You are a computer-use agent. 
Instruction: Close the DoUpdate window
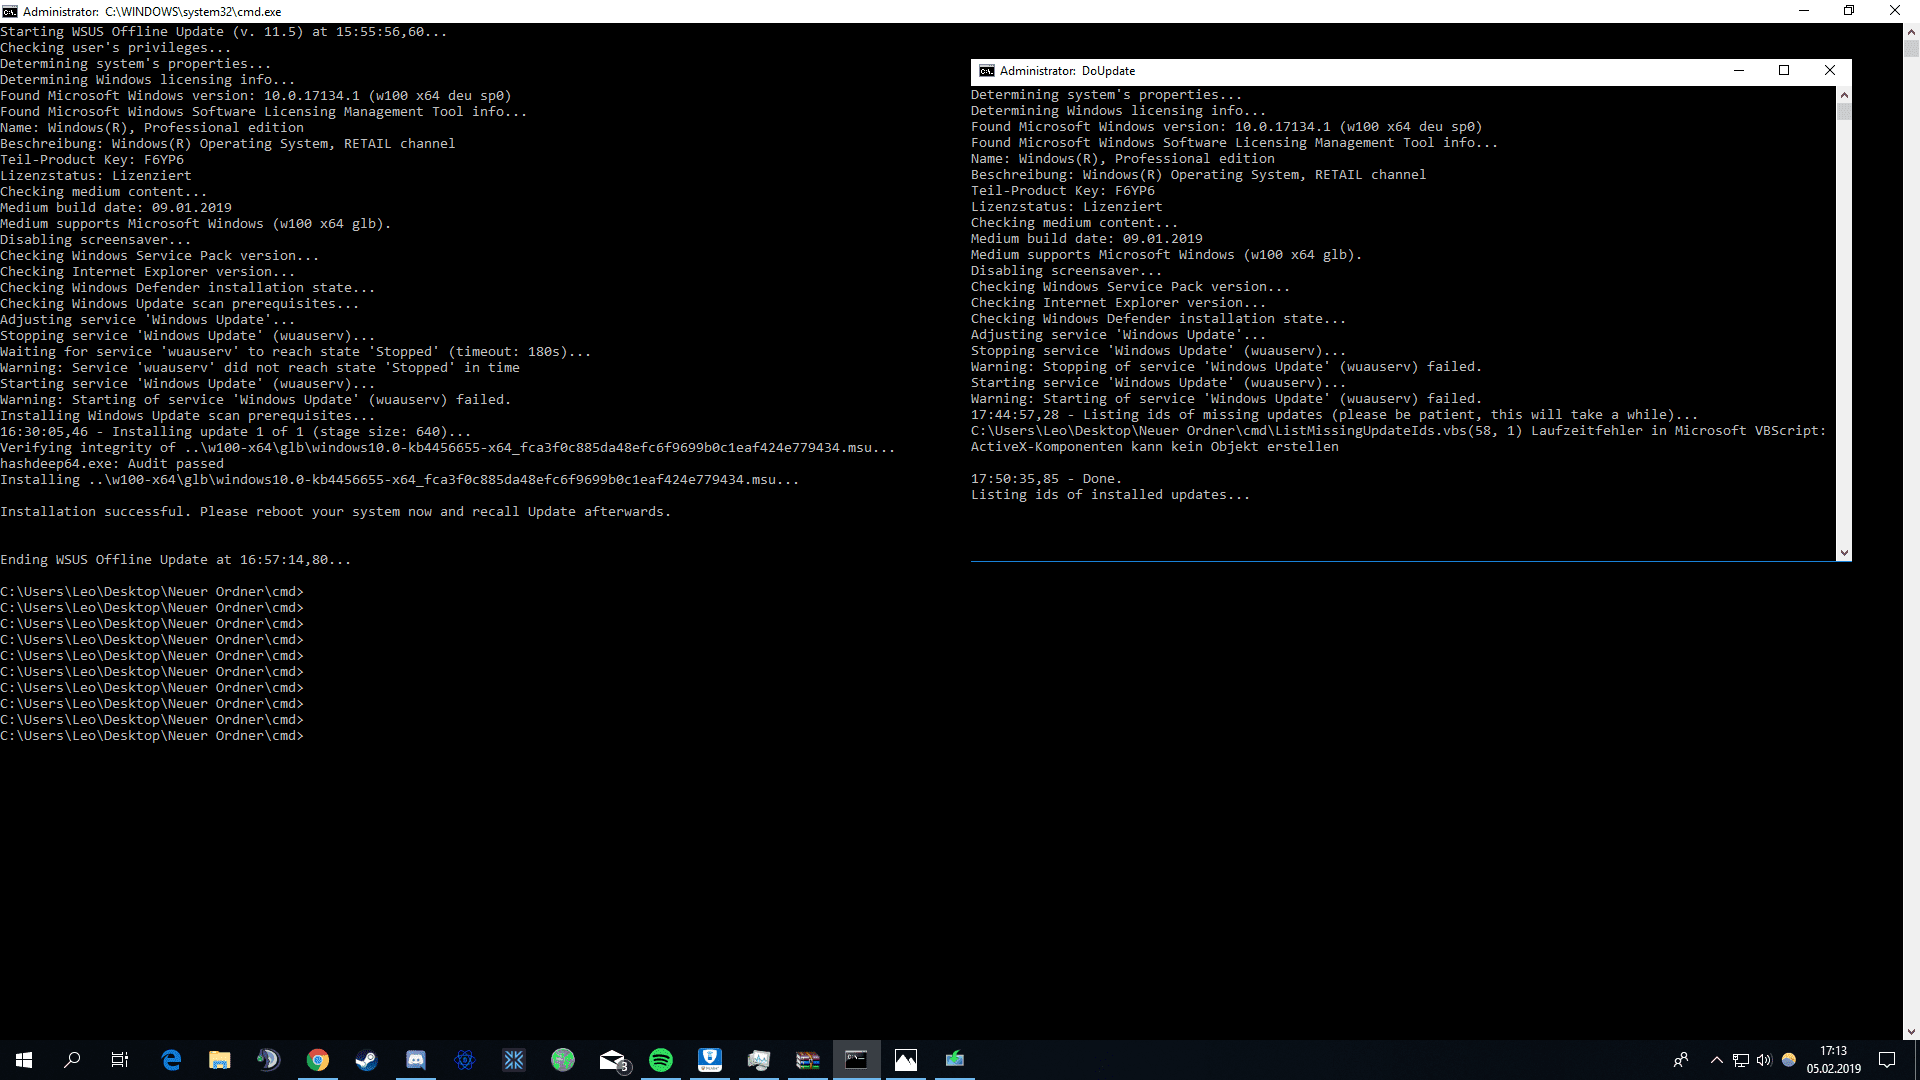point(1829,71)
